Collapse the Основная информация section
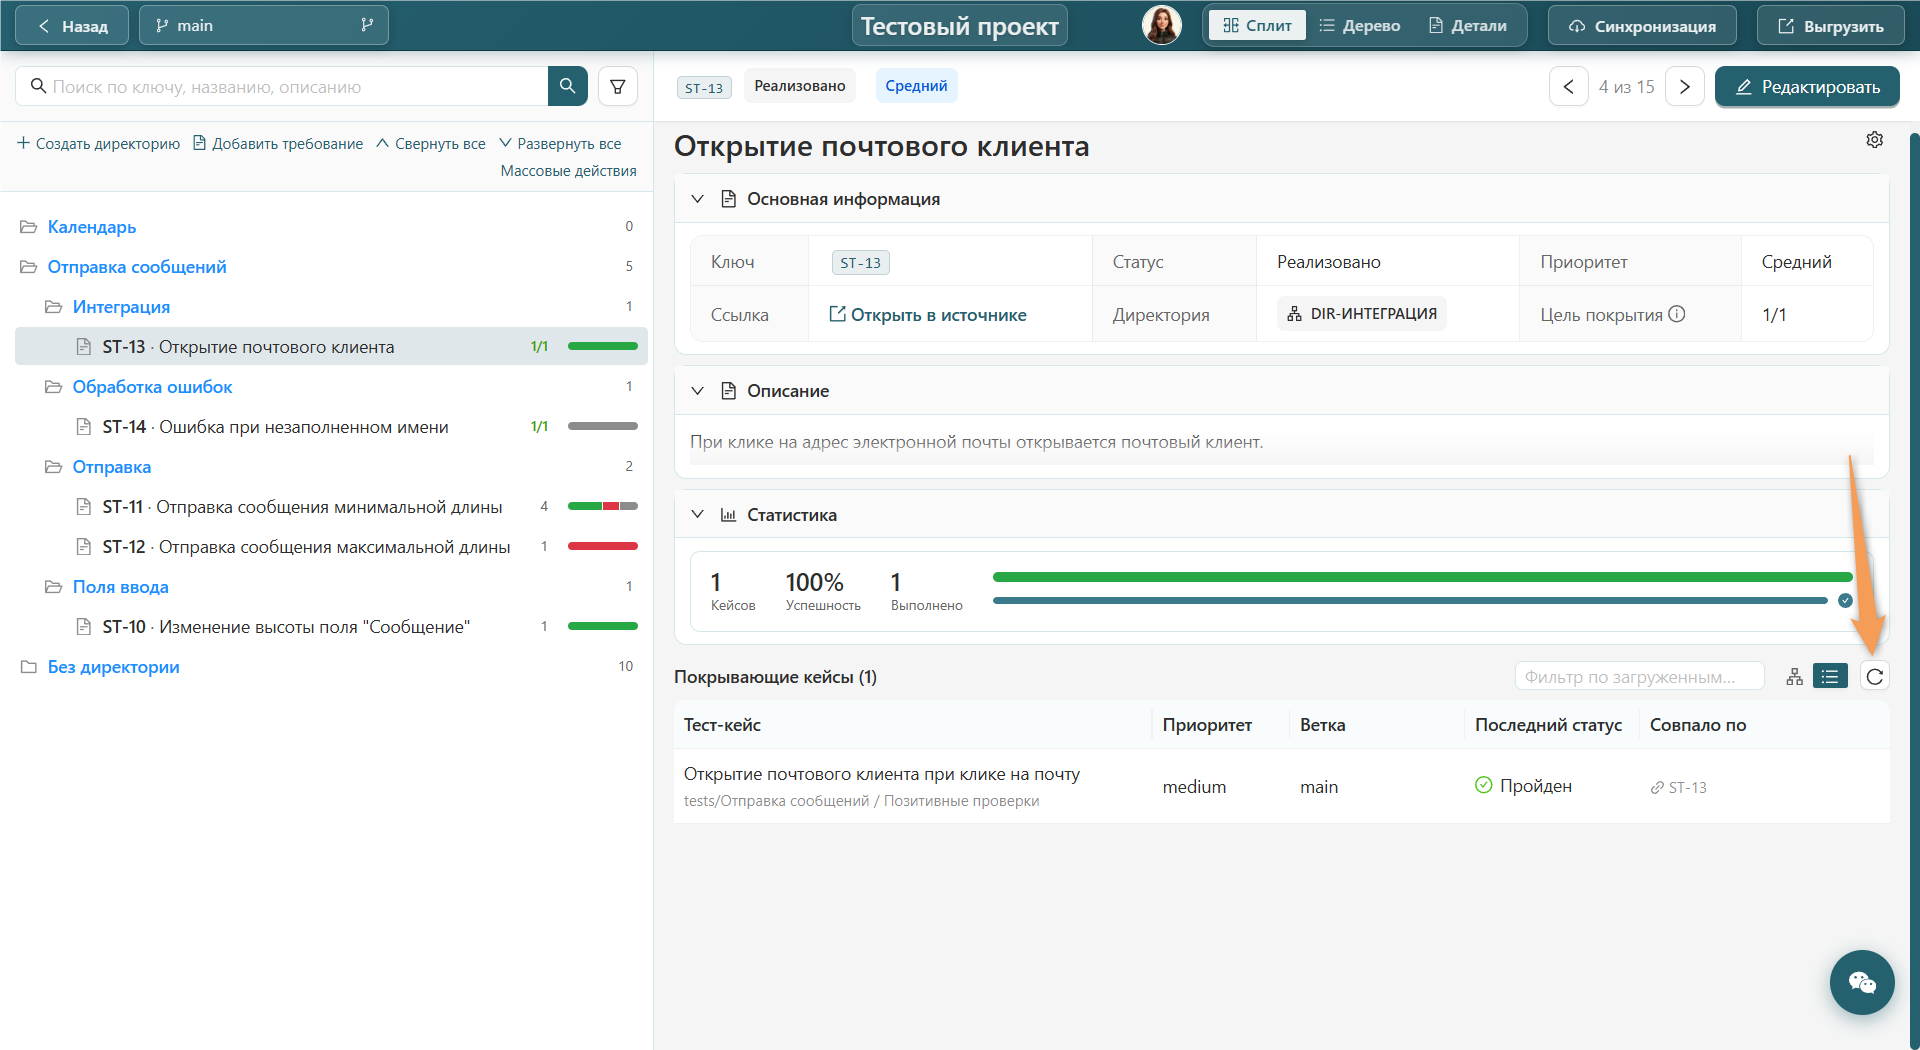 [698, 199]
